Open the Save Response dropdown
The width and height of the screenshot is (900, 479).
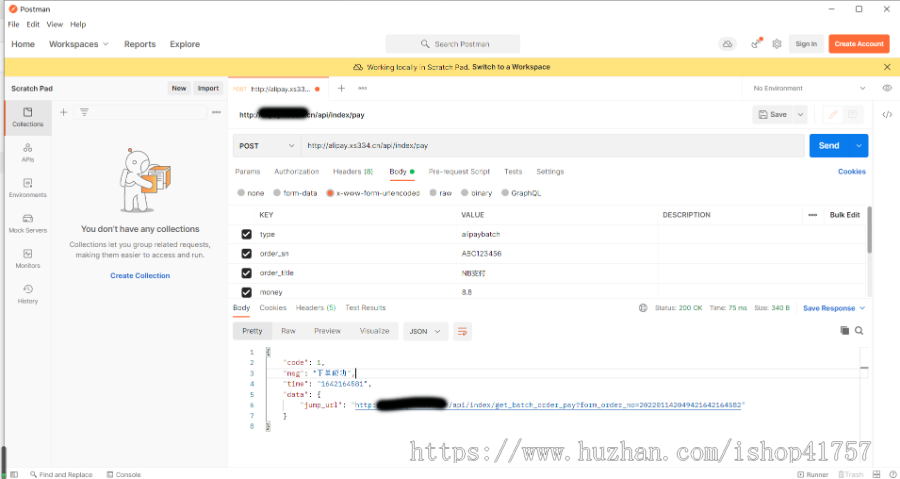834,308
